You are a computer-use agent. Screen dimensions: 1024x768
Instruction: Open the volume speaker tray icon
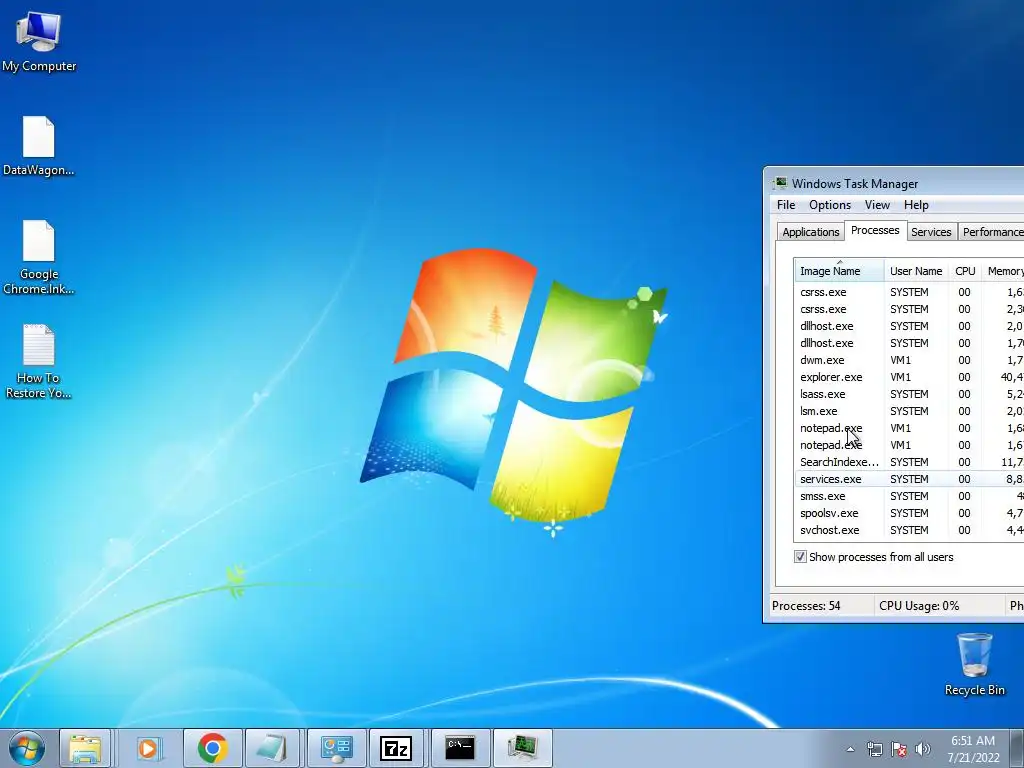pyautogui.click(x=923, y=749)
